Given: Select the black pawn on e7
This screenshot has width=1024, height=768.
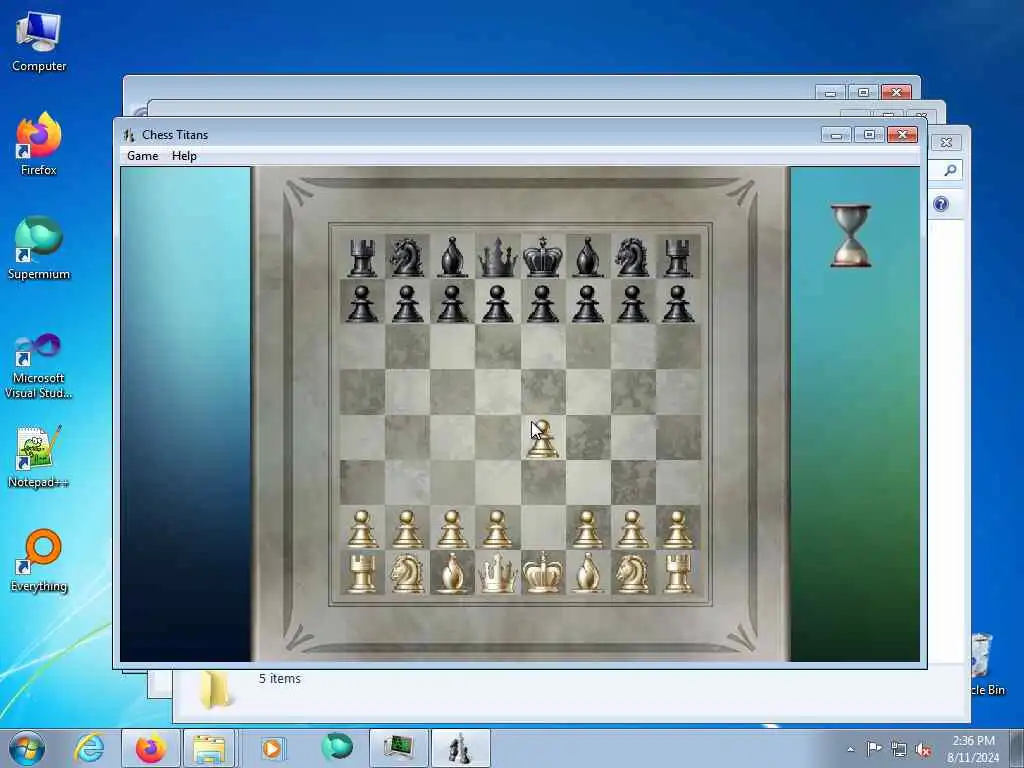Looking at the screenshot, I should pyautogui.click(x=543, y=304).
